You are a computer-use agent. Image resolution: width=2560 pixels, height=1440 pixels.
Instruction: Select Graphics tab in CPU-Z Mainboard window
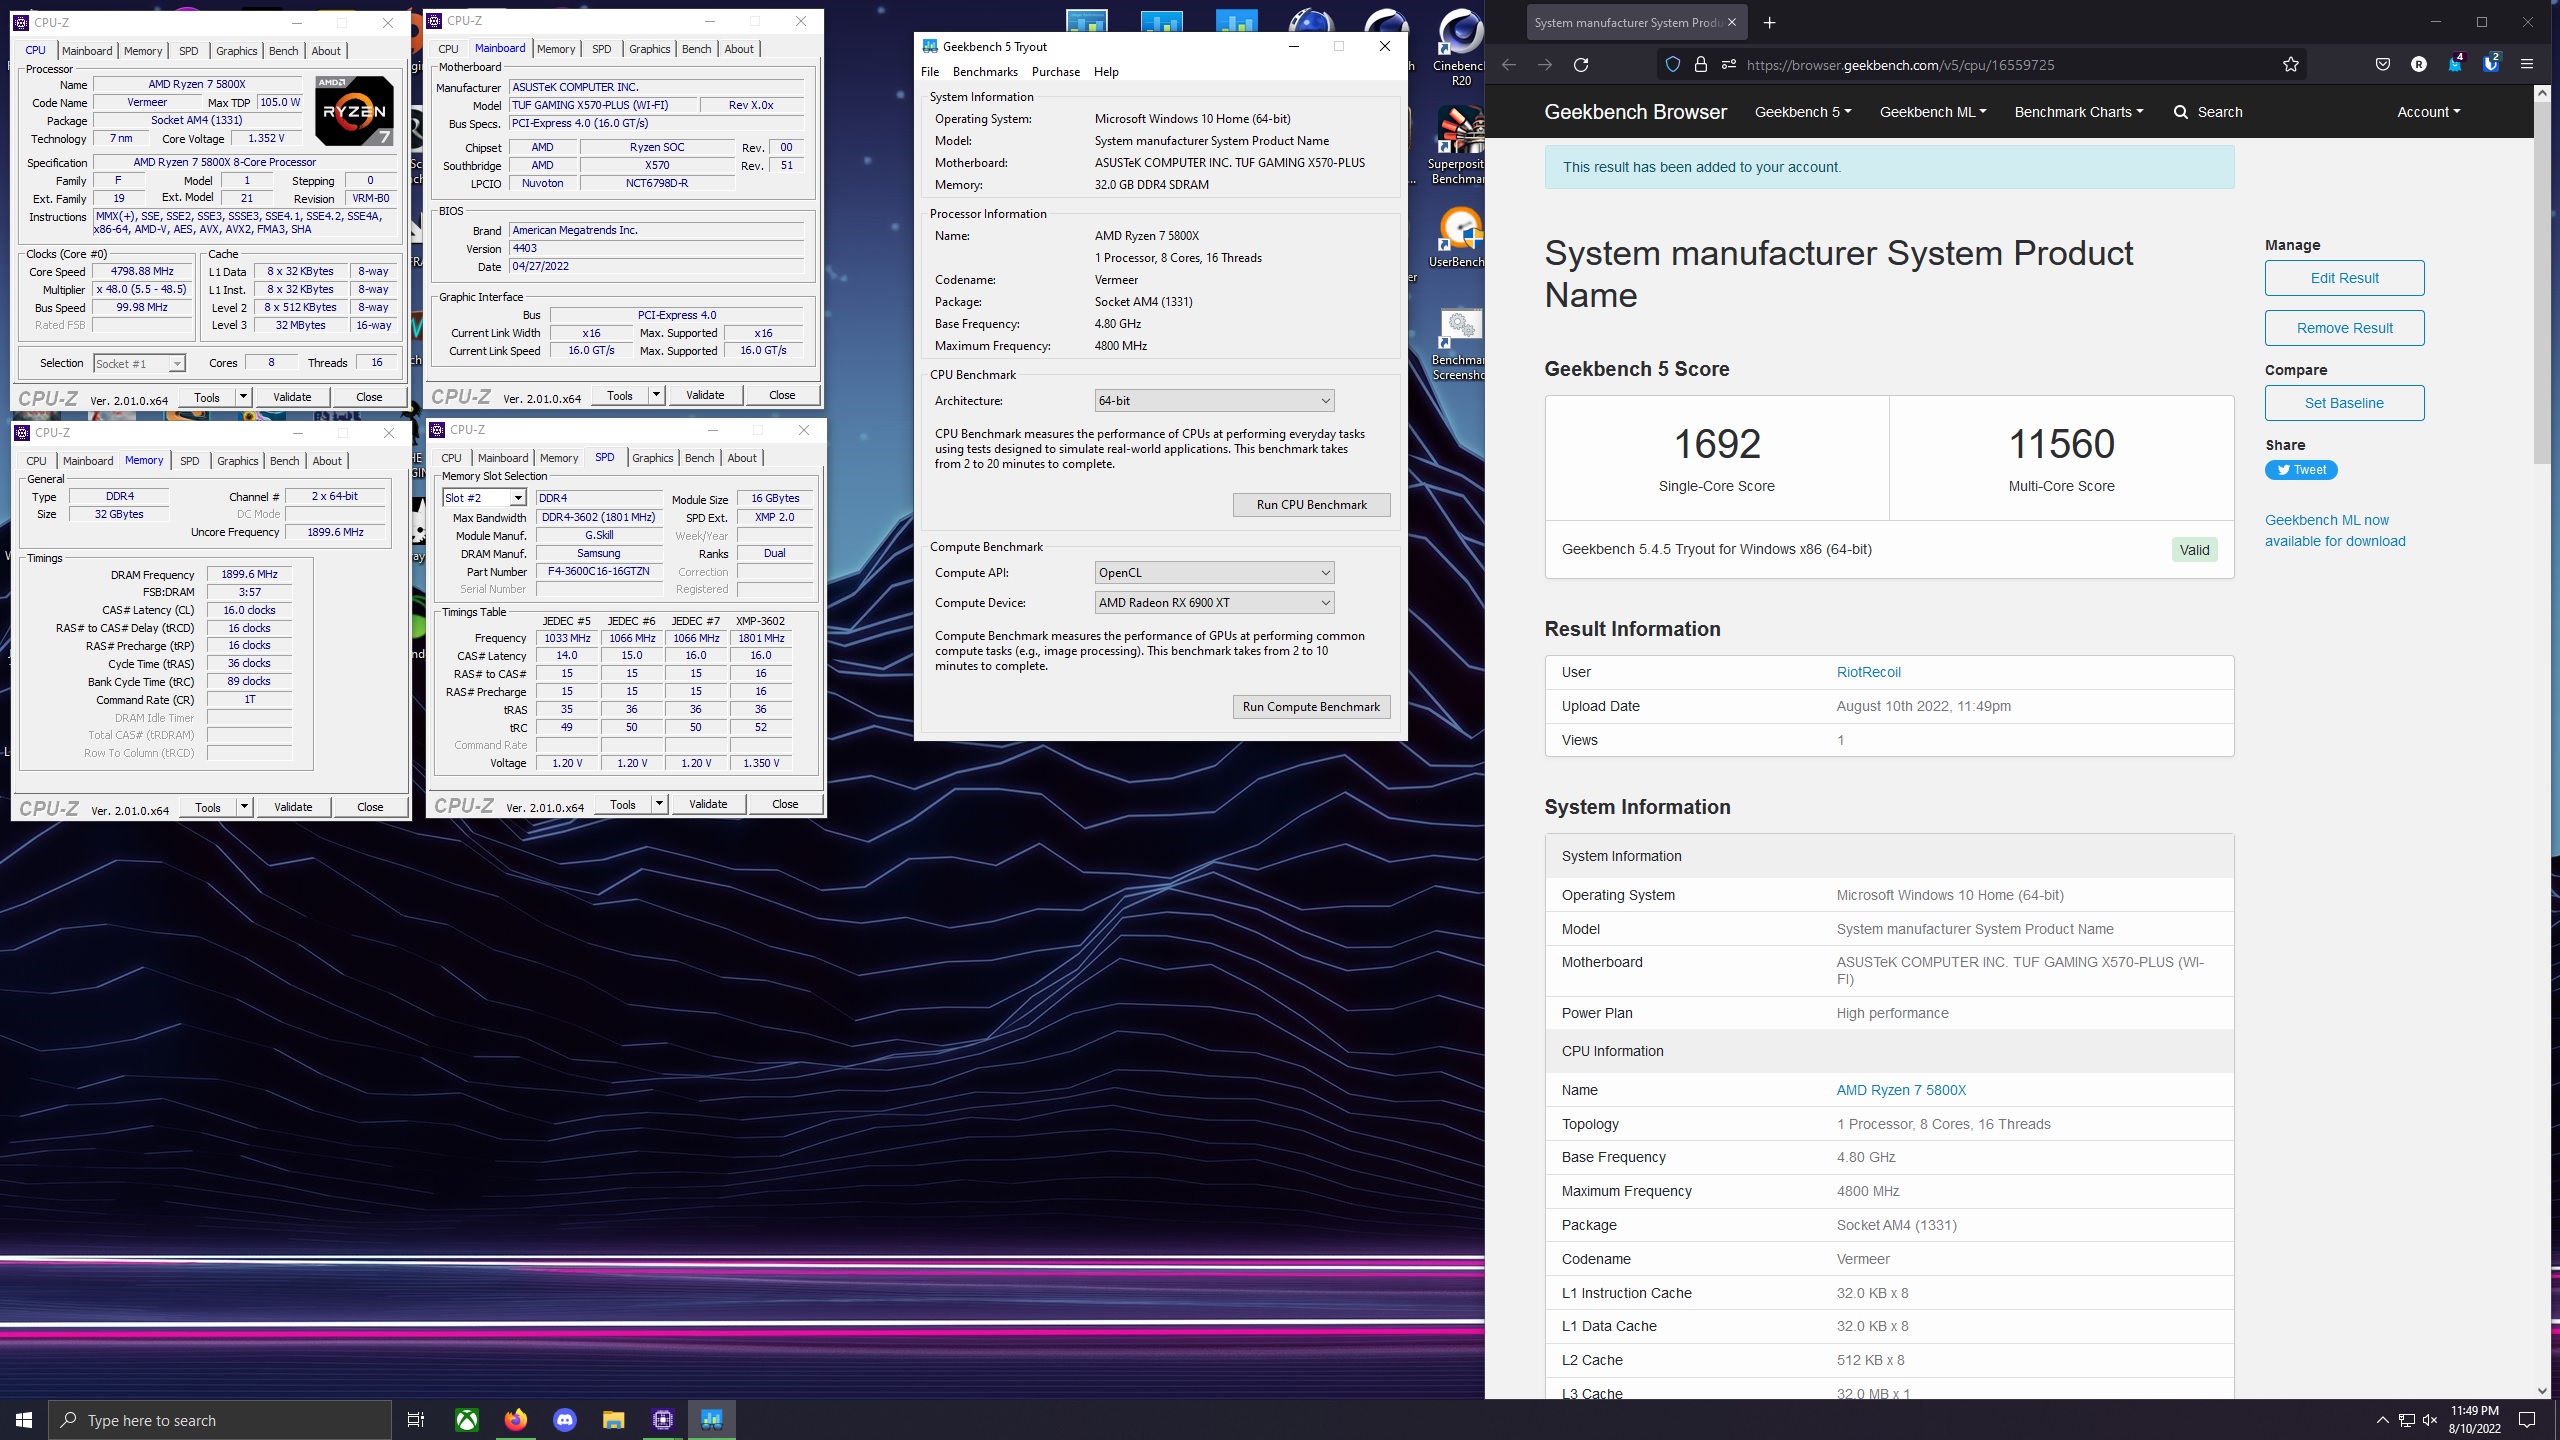coord(649,49)
